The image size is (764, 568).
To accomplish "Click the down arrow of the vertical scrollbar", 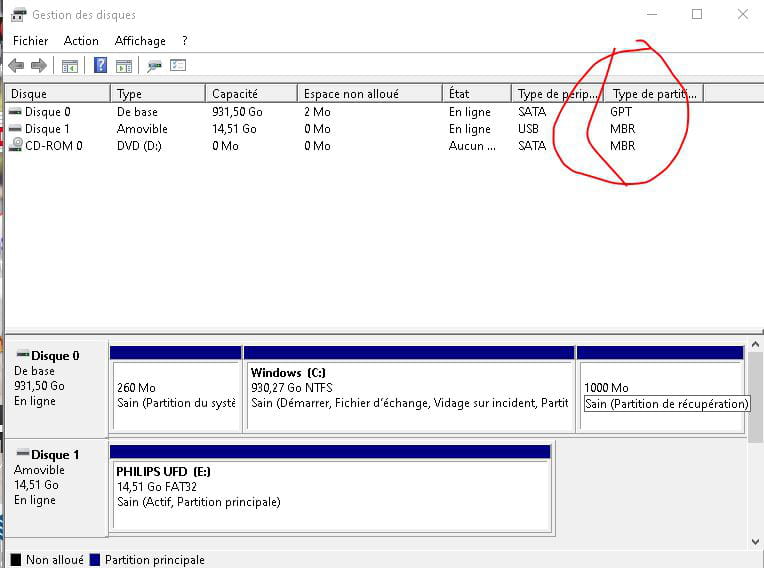I will coord(756,541).
